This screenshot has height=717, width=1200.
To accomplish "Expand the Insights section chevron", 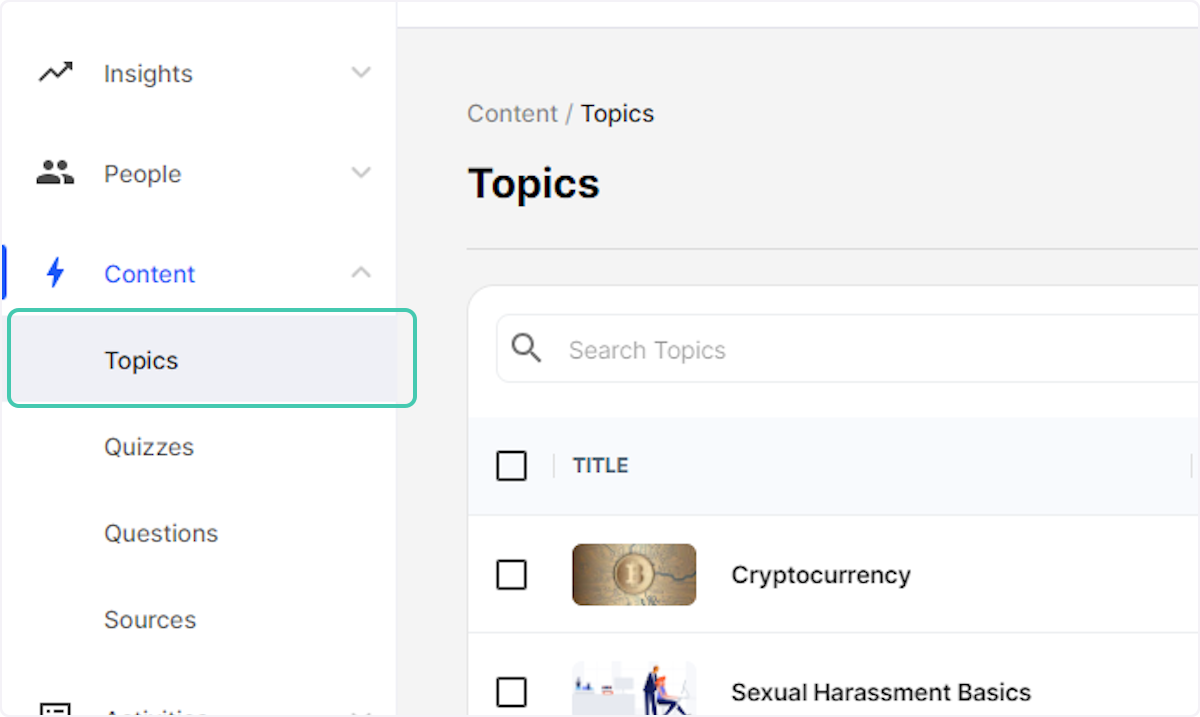I will 360,72.
